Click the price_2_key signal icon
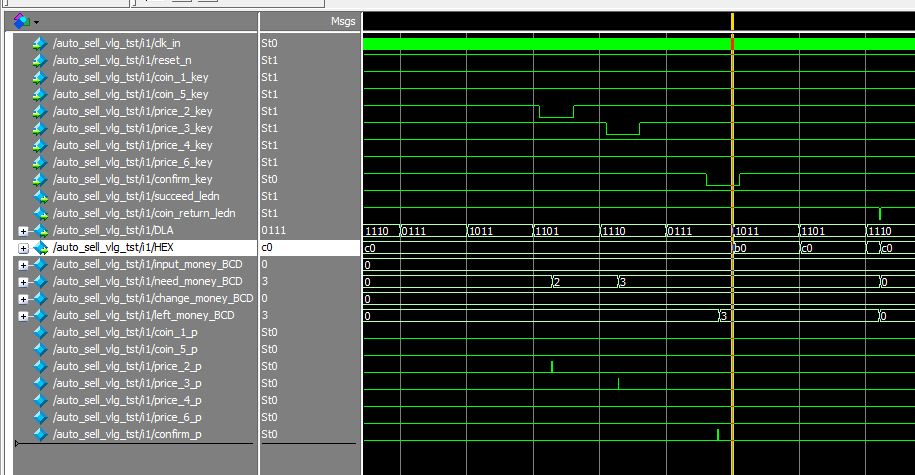The height and width of the screenshot is (475, 915). point(40,111)
